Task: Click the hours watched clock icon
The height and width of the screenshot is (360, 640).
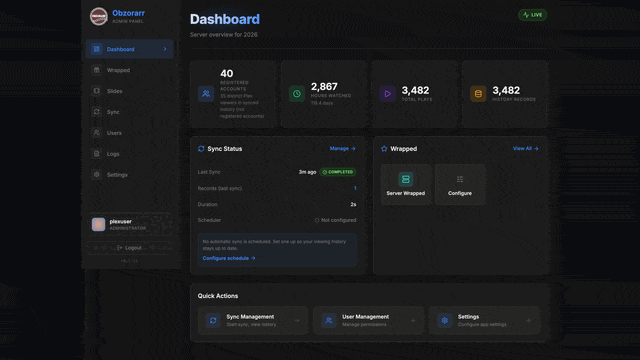Action: click(x=297, y=94)
